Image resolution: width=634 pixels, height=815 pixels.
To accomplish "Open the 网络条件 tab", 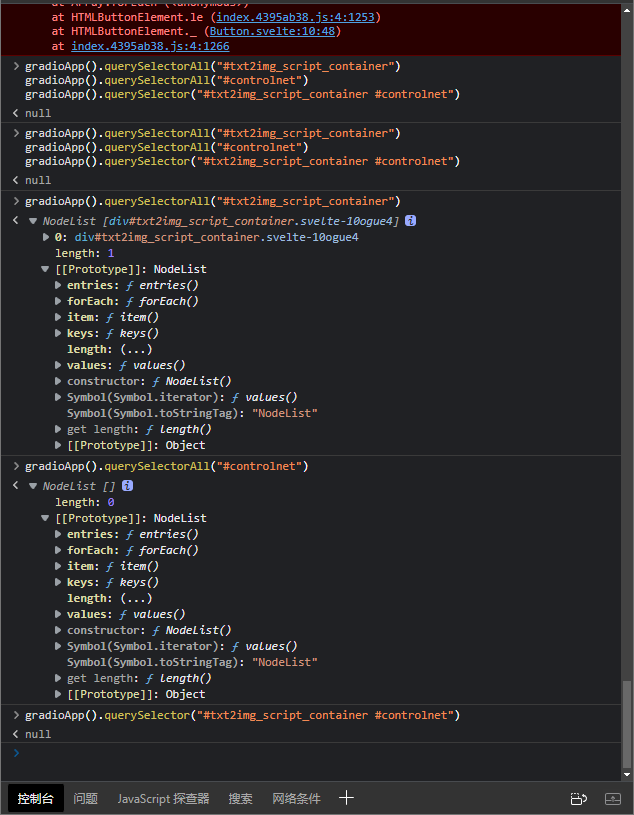I will pyautogui.click(x=298, y=797).
